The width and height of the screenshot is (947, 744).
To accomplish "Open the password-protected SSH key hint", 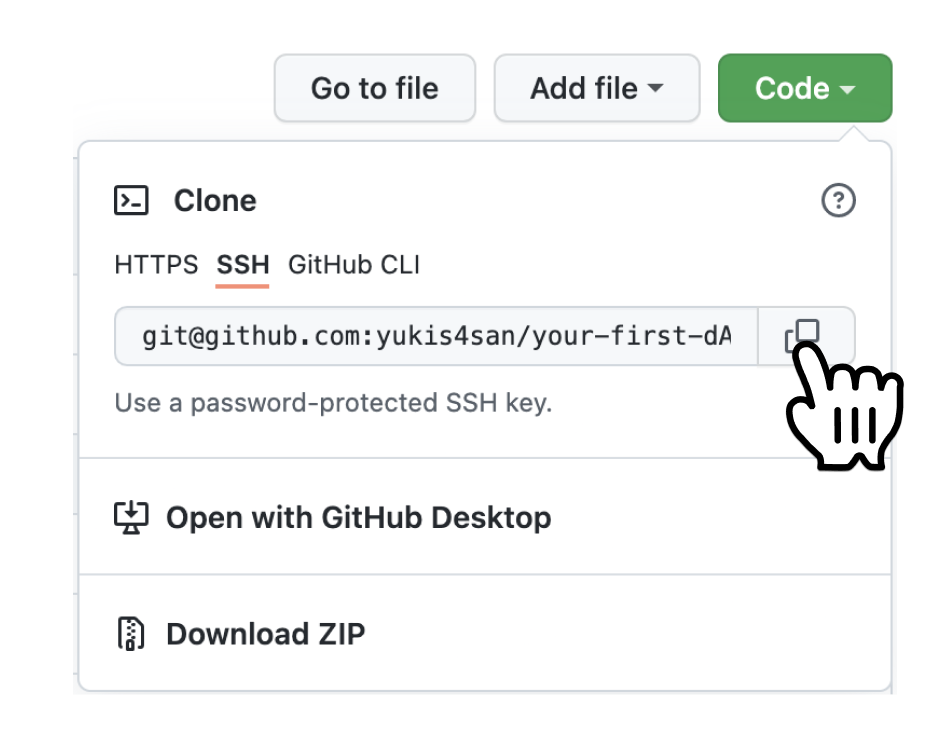I will tap(333, 403).
